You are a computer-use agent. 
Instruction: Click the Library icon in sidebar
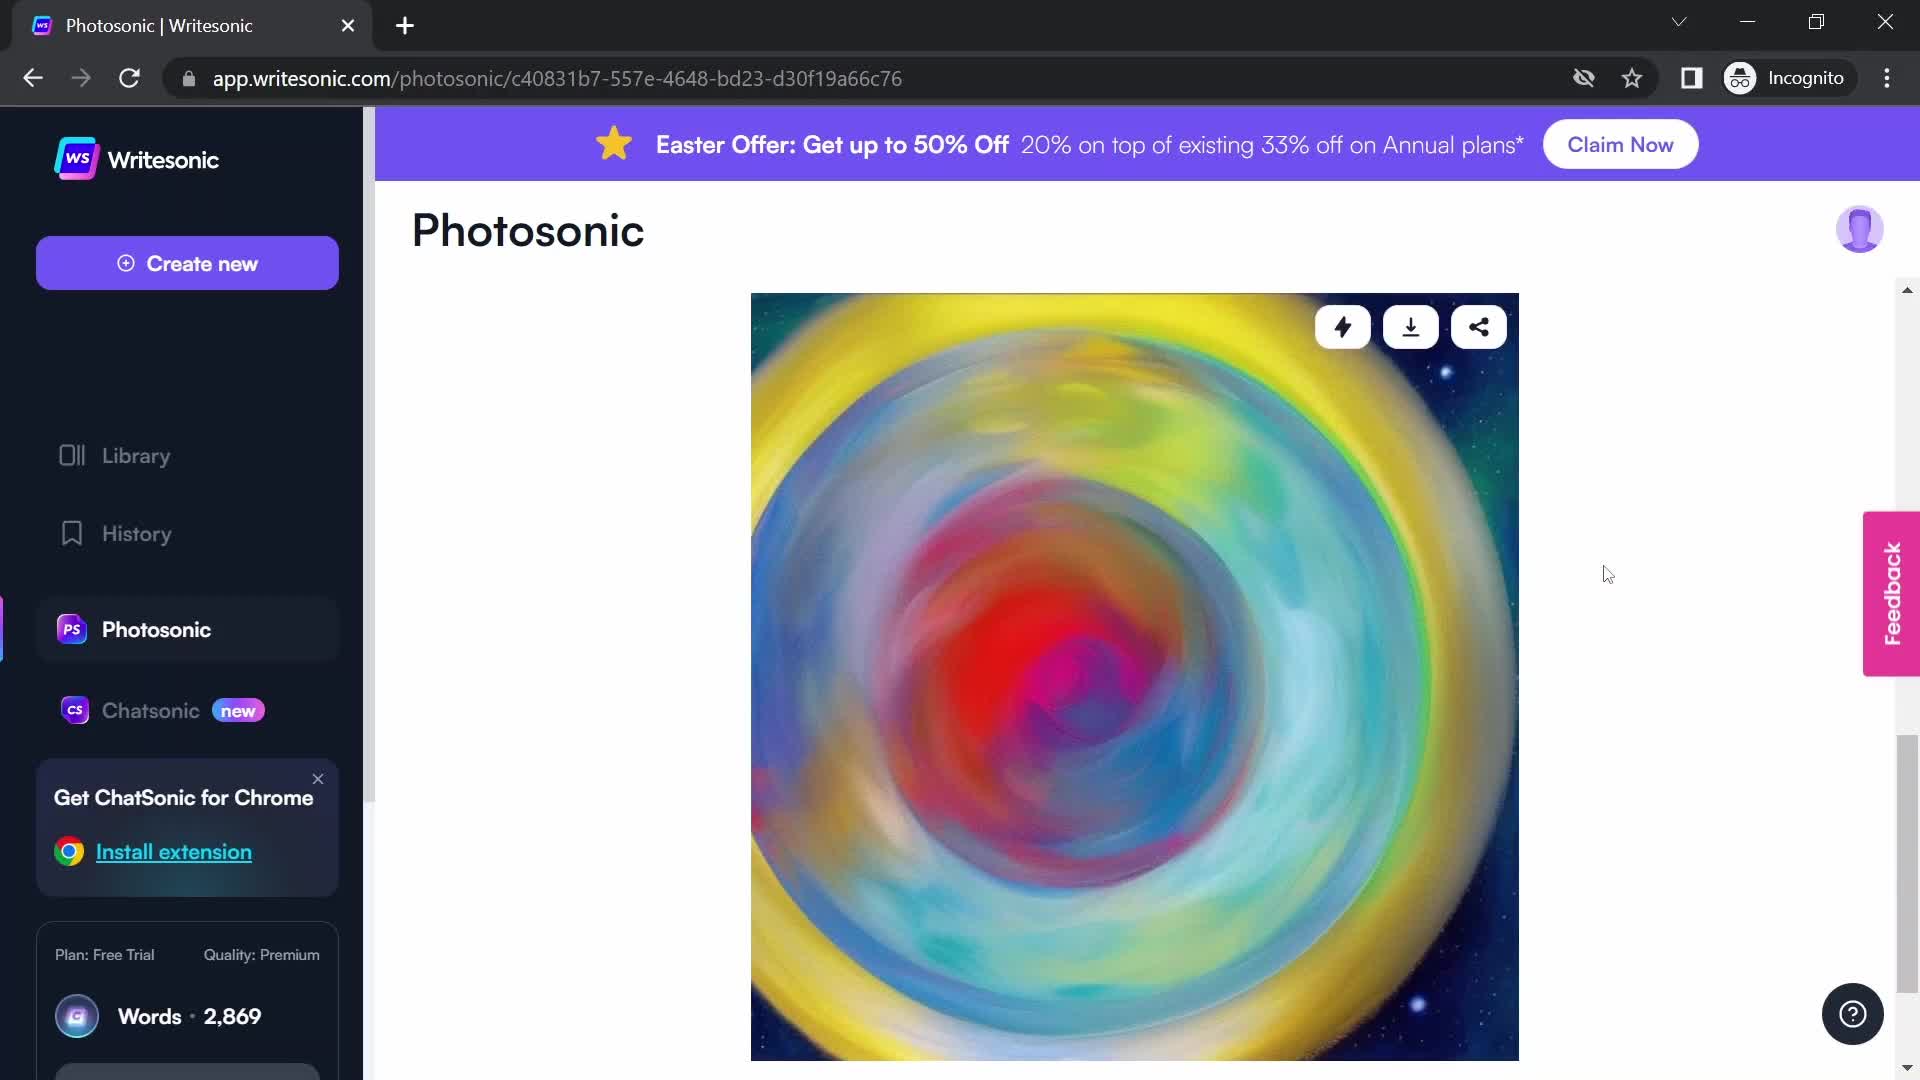tap(70, 455)
